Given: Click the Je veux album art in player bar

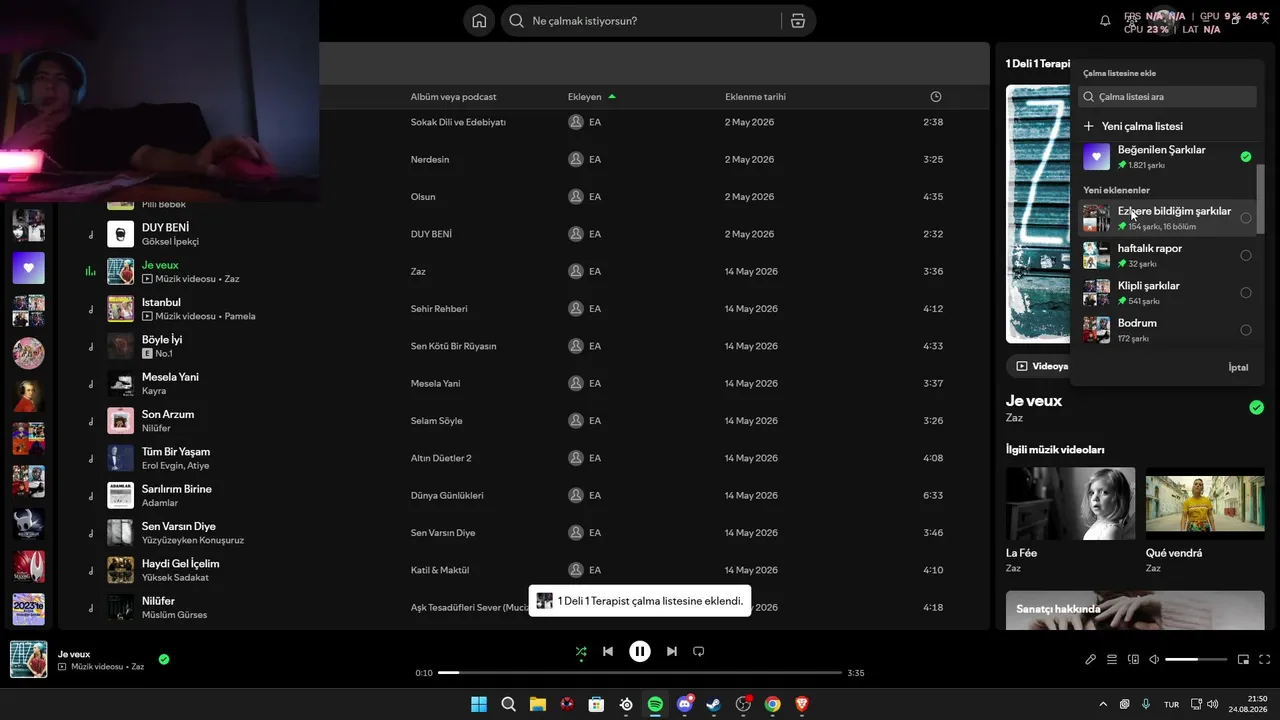Looking at the screenshot, I should [28, 659].
